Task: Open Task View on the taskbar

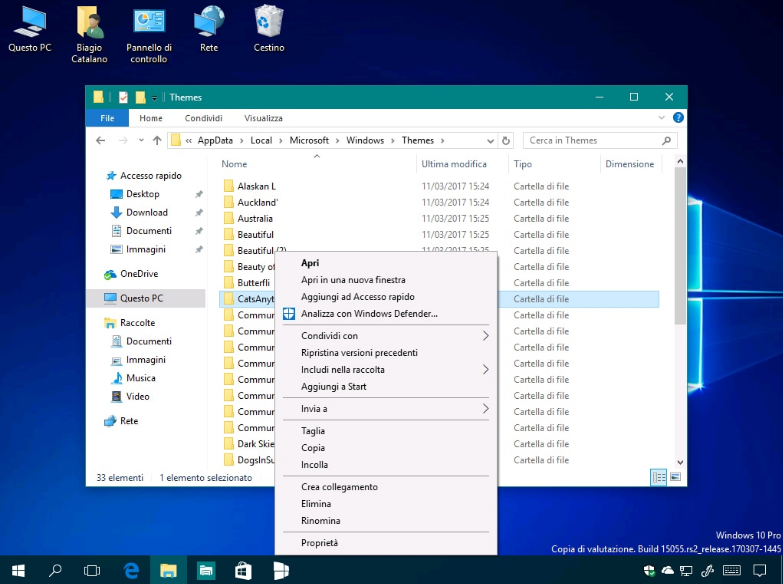Action: (92, 571)
